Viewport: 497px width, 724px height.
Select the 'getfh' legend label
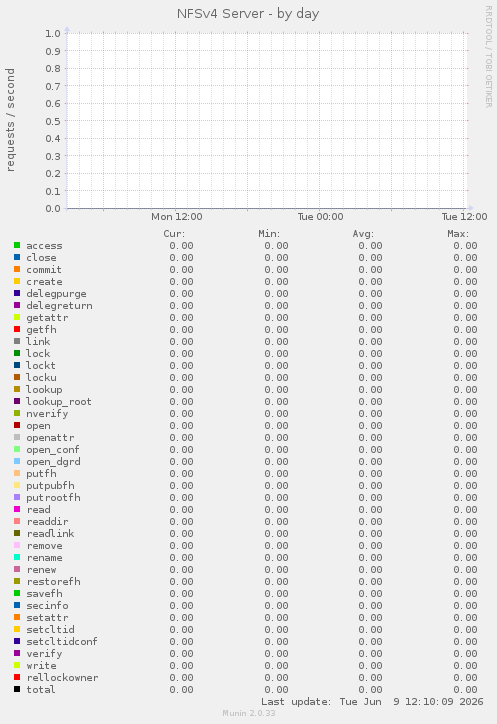click(x=41, y=330)
